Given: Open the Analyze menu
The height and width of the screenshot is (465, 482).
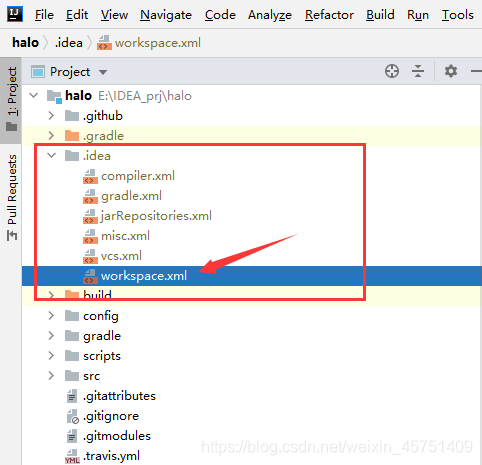Looking at the screenshot, I should click(x=270, y=15).
